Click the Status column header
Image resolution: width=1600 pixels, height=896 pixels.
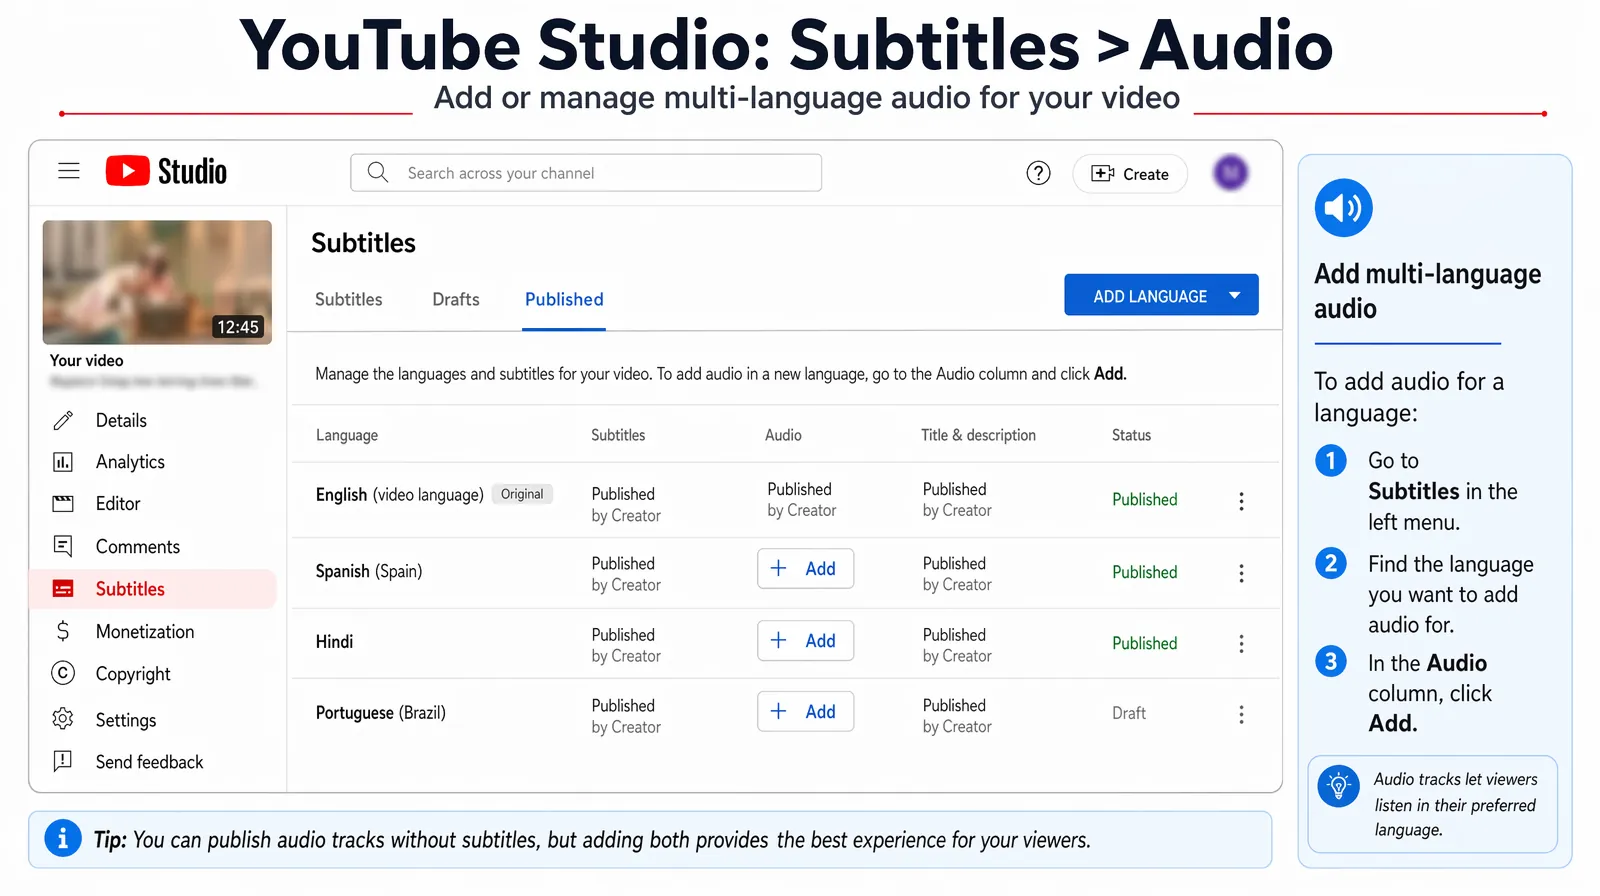1131,435
